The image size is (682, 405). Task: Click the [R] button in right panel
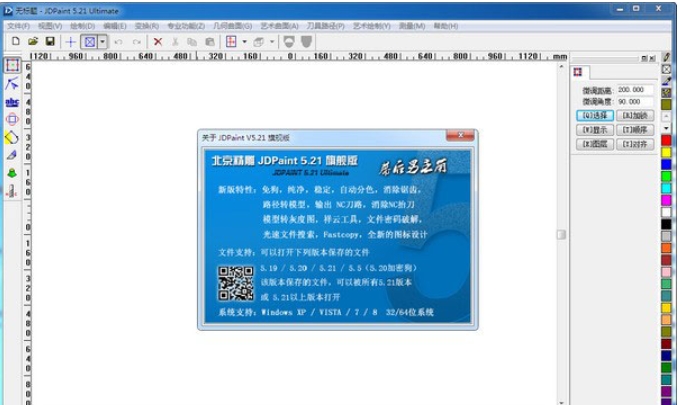635,115
